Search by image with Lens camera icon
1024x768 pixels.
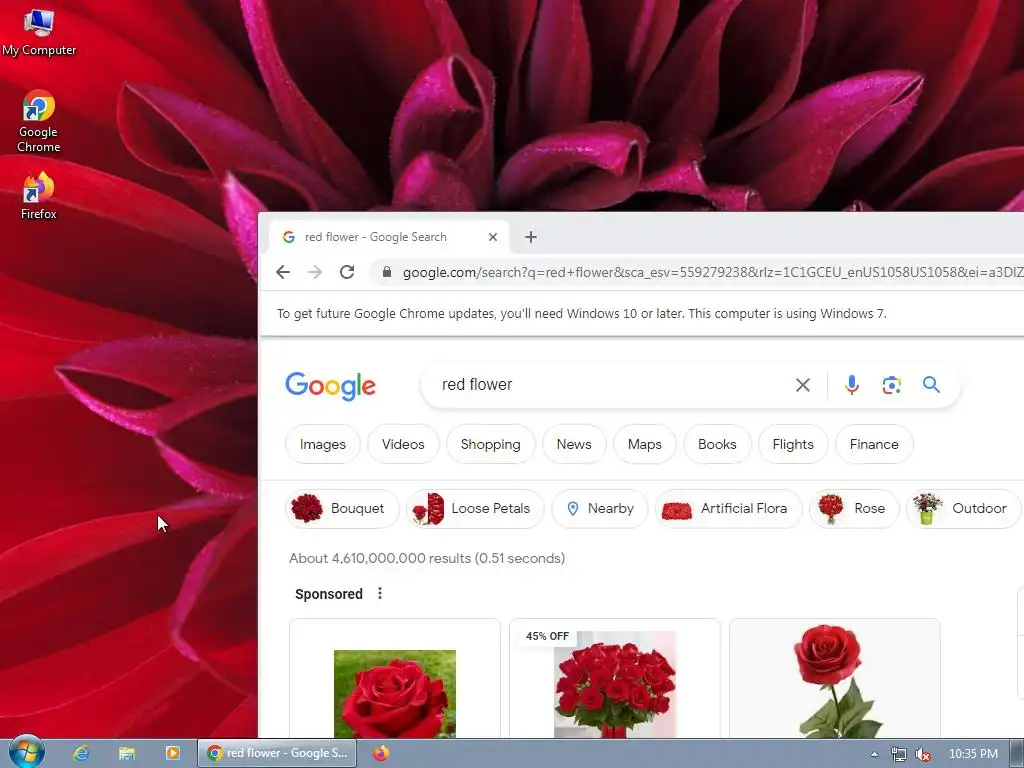[x=891, y=385]
